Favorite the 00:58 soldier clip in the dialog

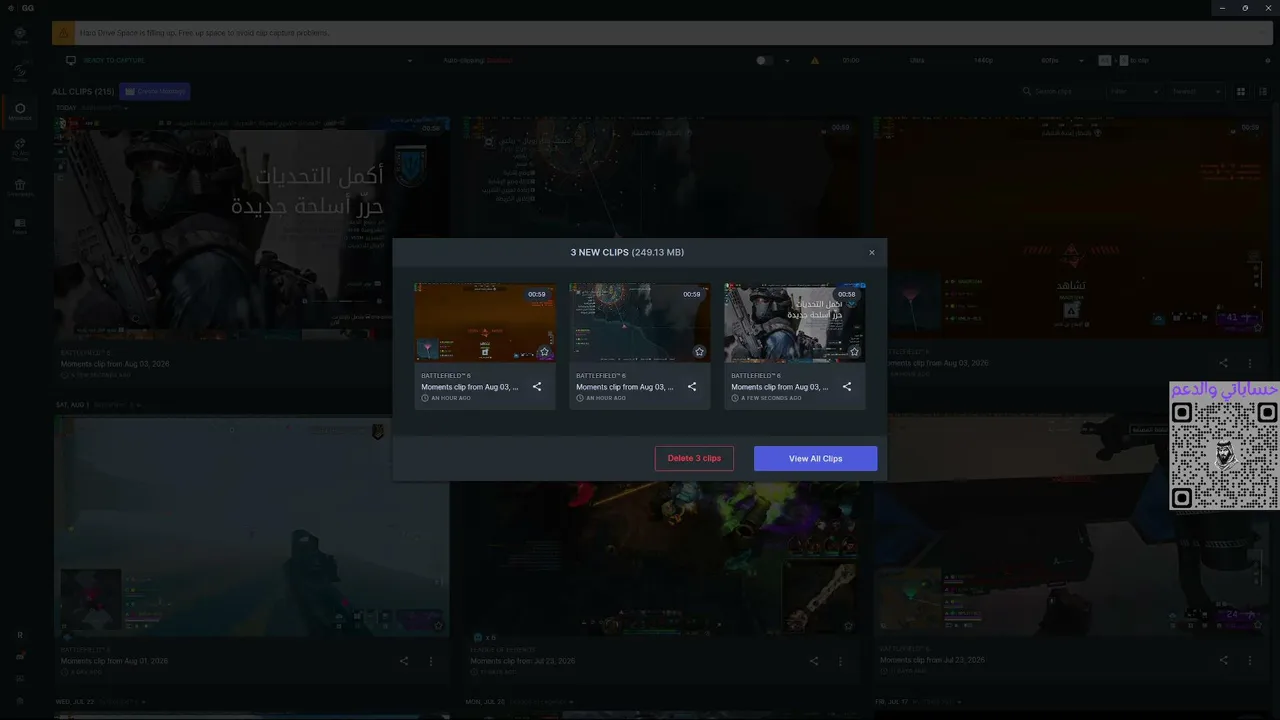[x=854, y=352]
